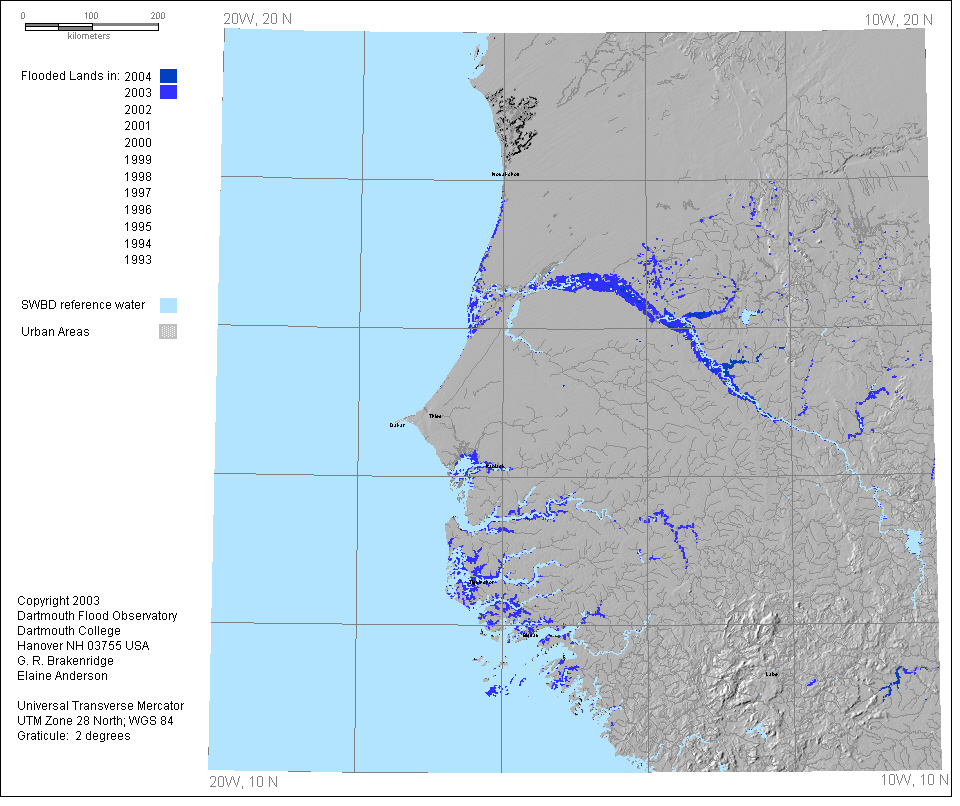Click the Dartmouth Flood Observatory text

pos(97,616)
